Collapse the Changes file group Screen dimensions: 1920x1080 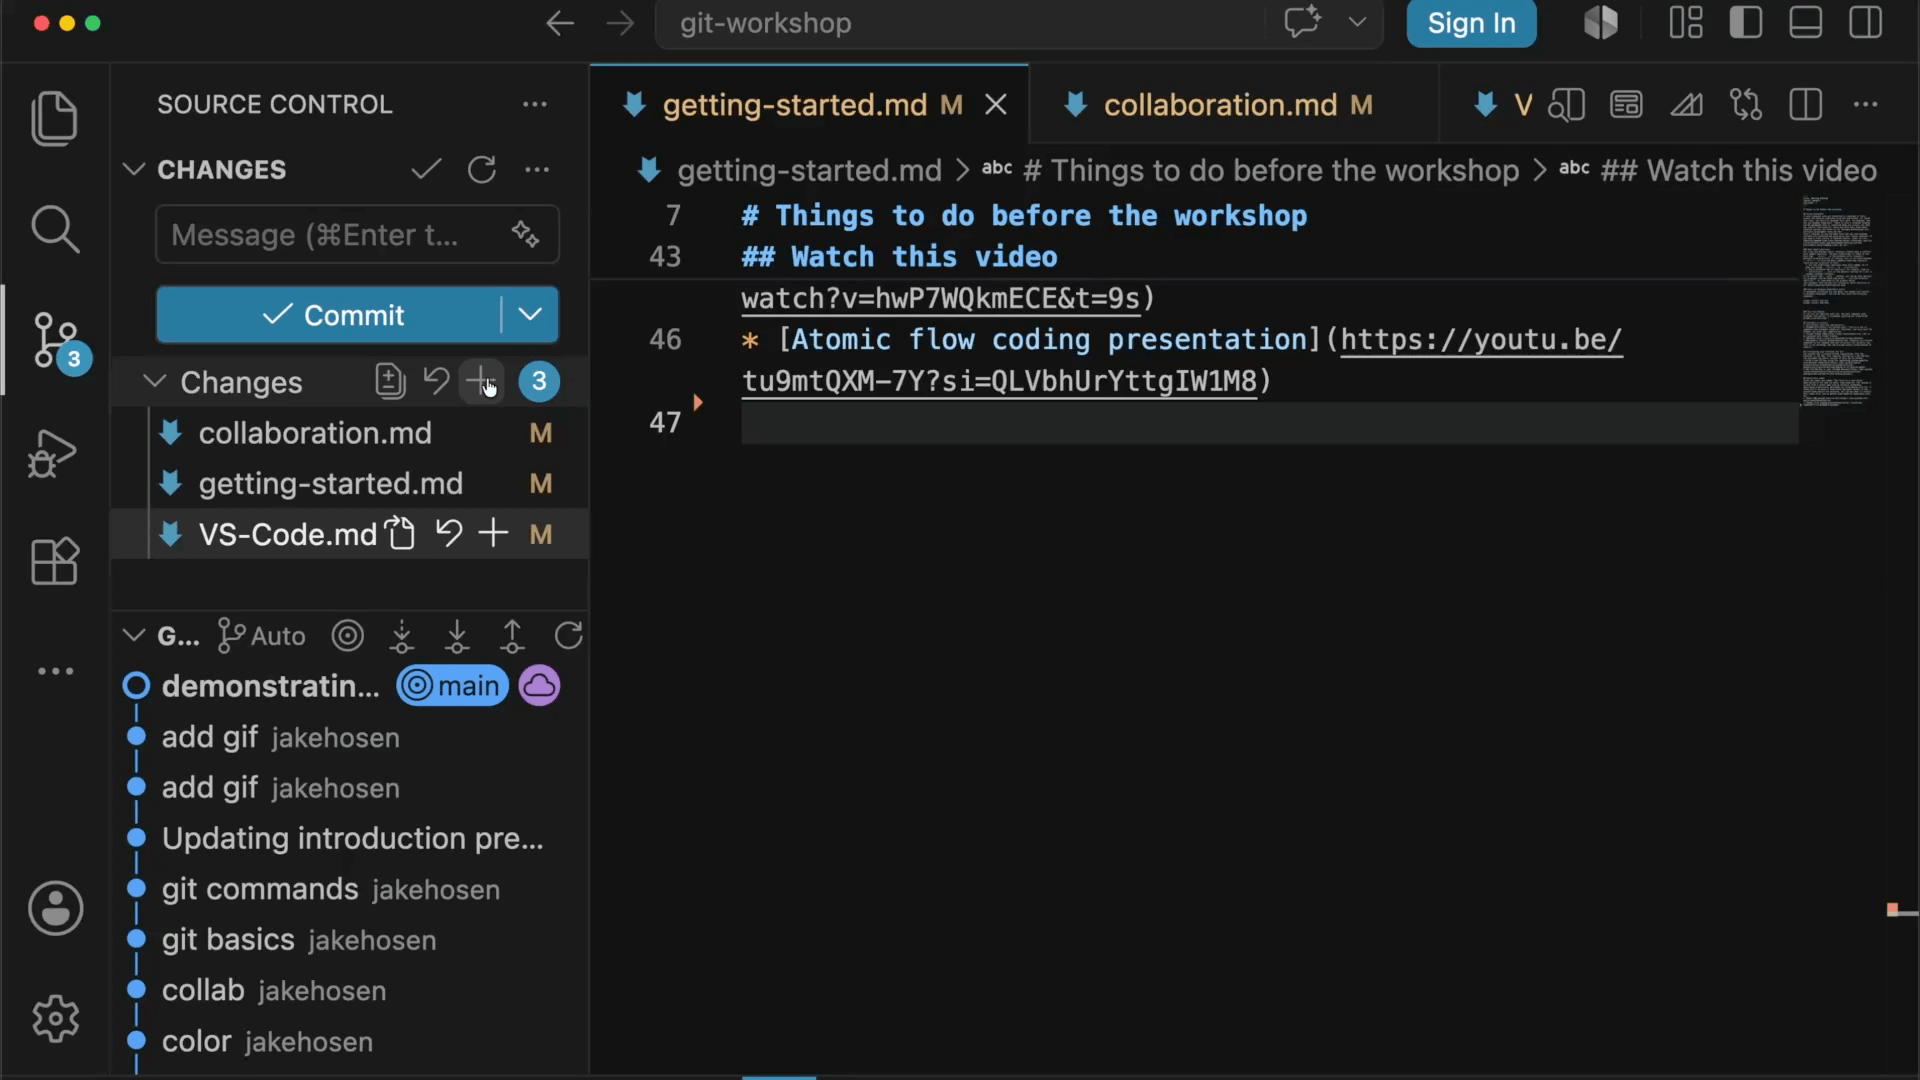point(154,381)
